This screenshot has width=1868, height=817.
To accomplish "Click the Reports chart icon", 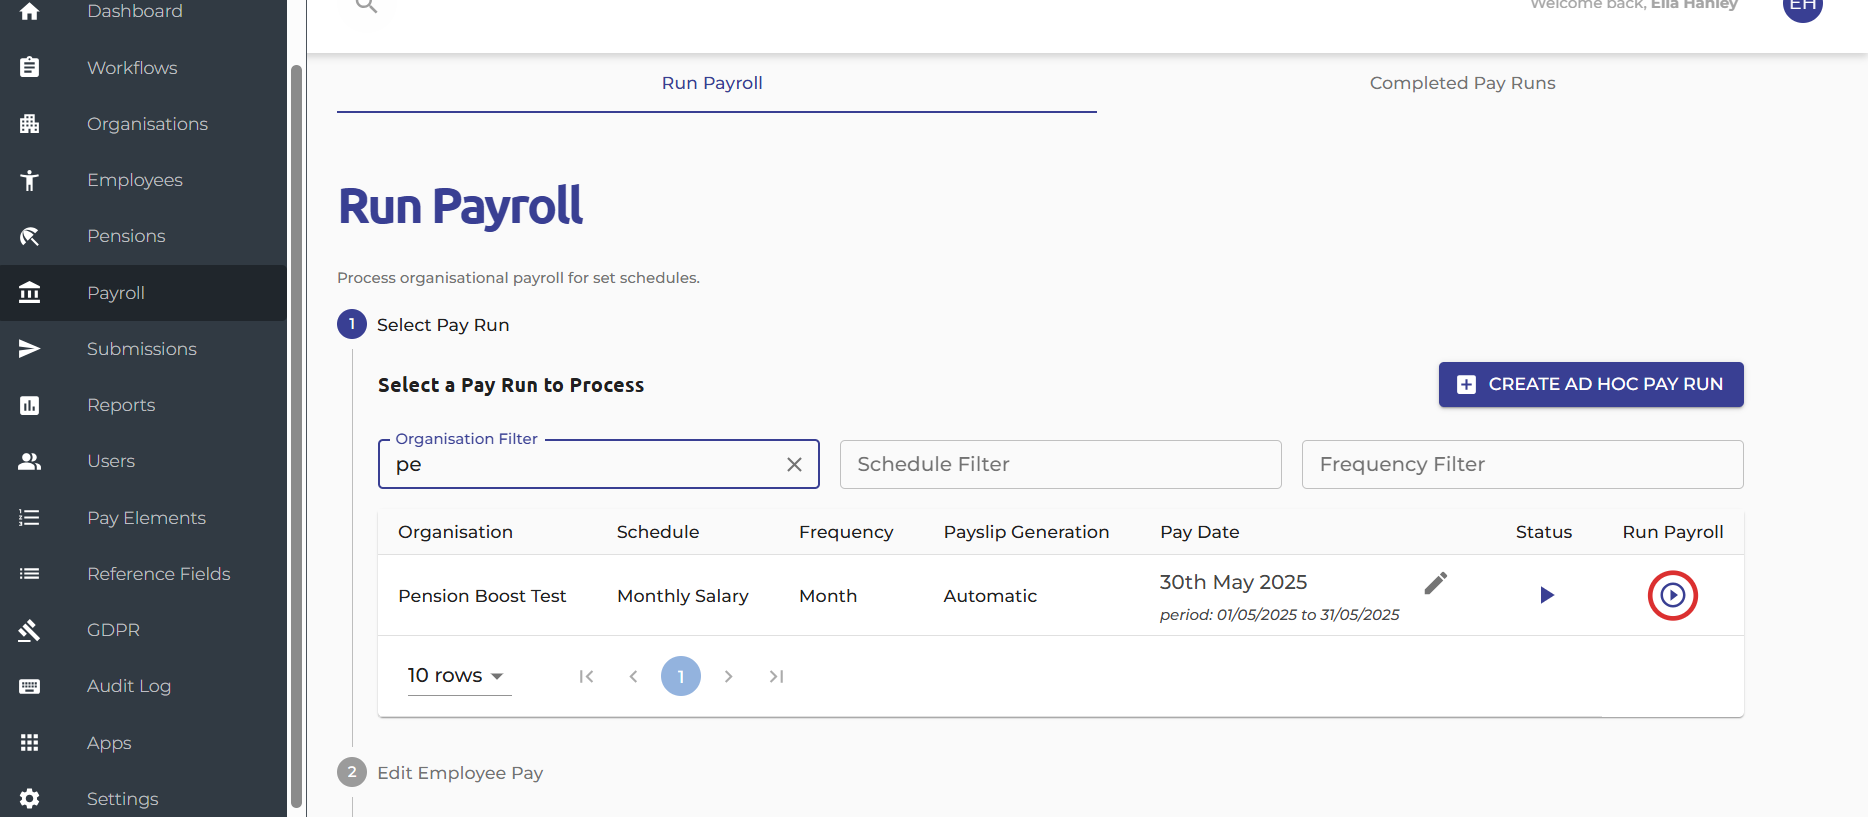I will tap(30, 405).
